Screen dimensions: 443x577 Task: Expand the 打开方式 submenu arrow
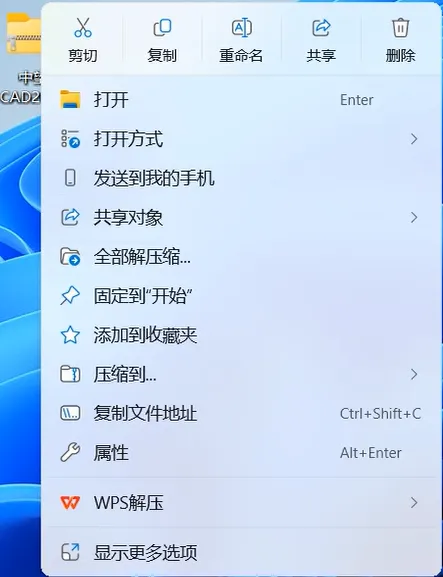click(x=414, y=139)
